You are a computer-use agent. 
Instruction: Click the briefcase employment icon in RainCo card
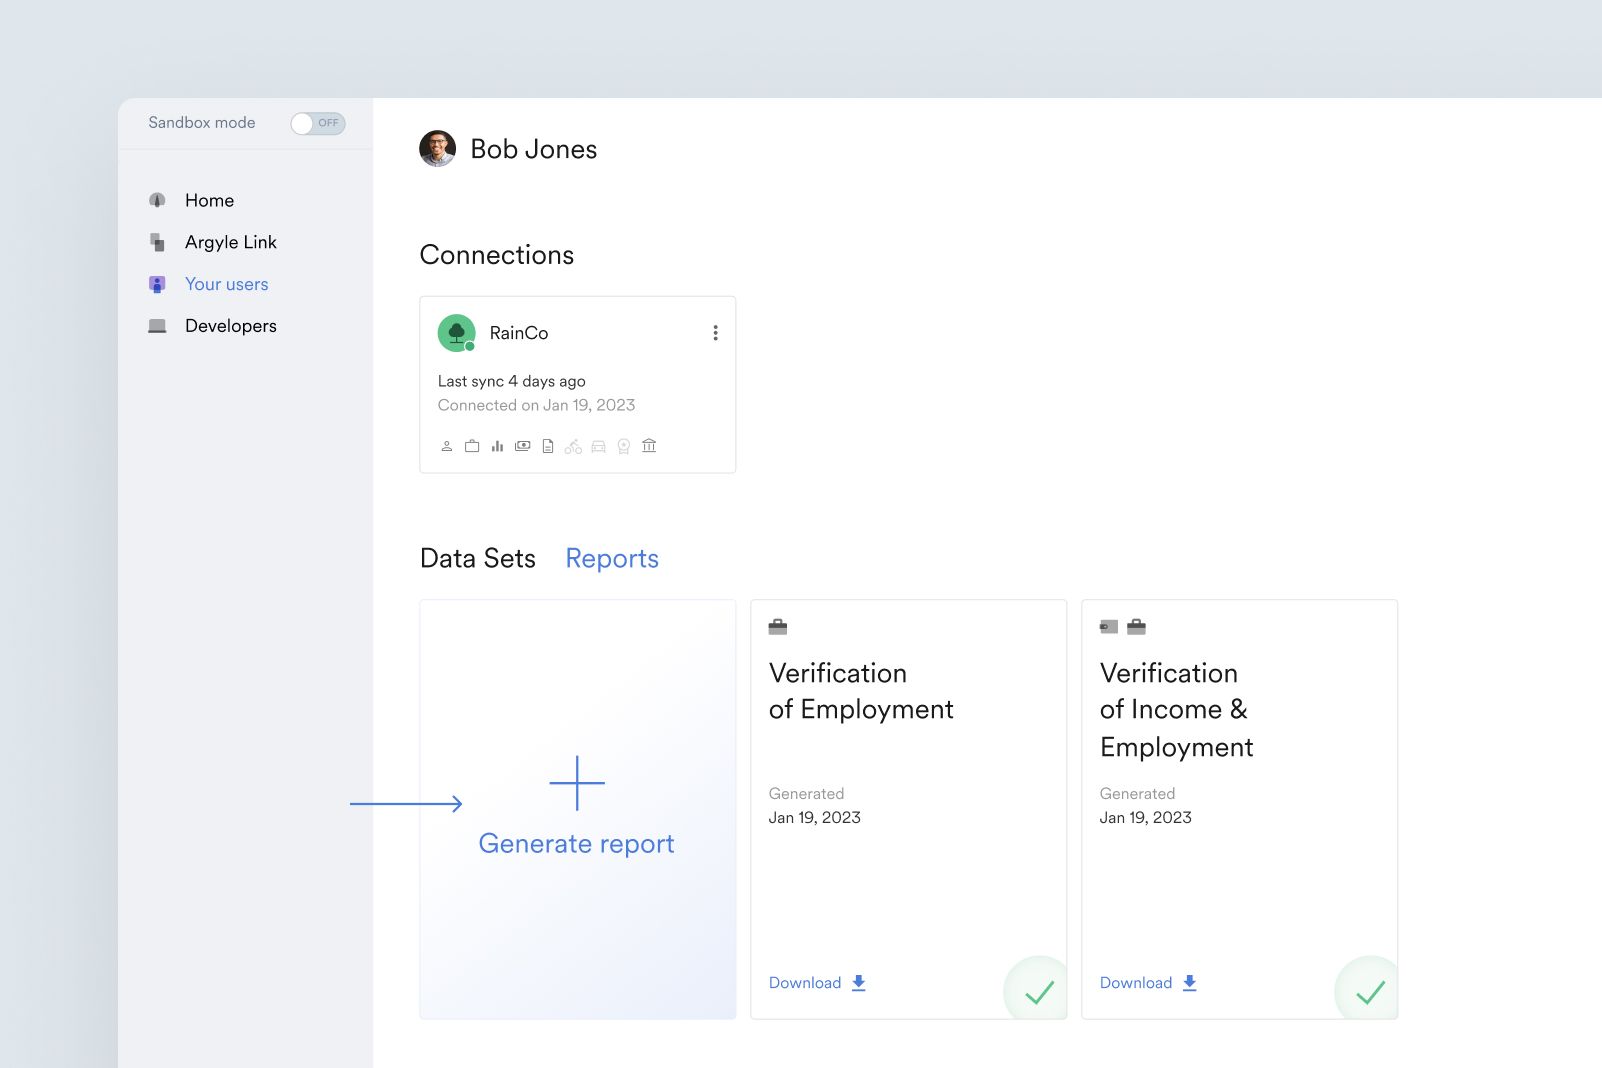pos(472,446)
